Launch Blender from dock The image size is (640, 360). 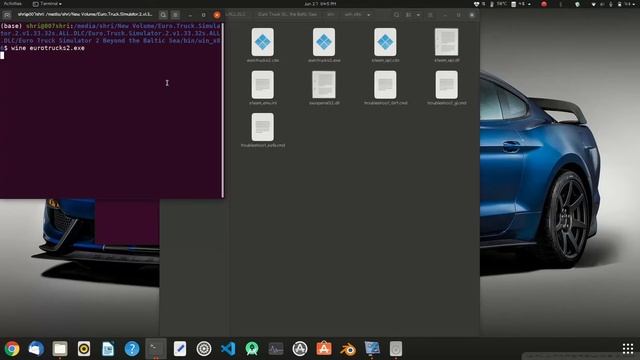pyautogui.click(x=348, y=349)
